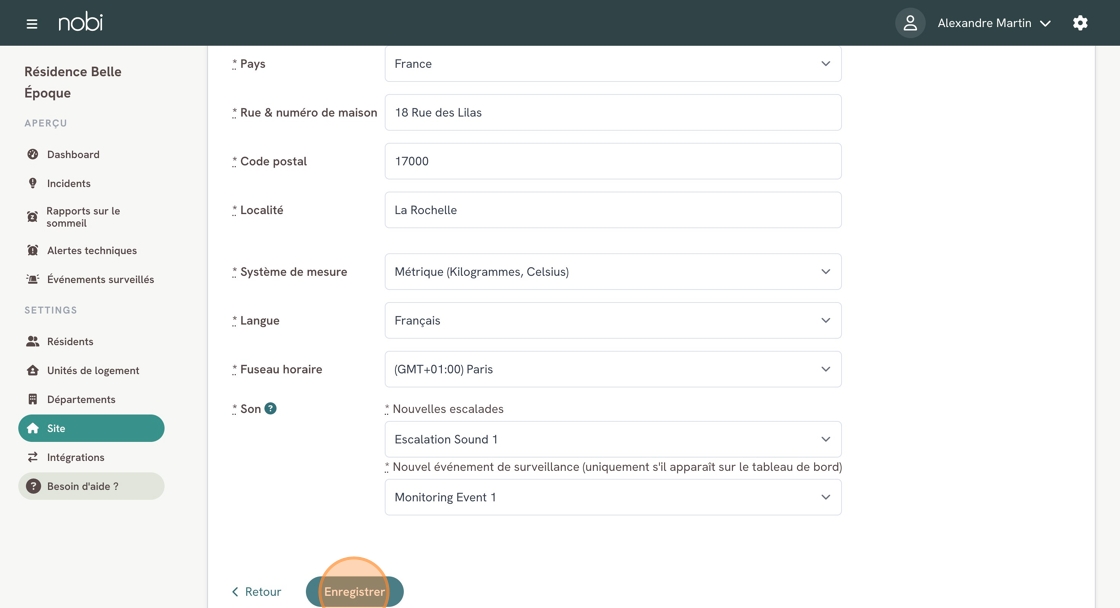
Task: Open Unités de logement menu item
Action: coord(92,370)
